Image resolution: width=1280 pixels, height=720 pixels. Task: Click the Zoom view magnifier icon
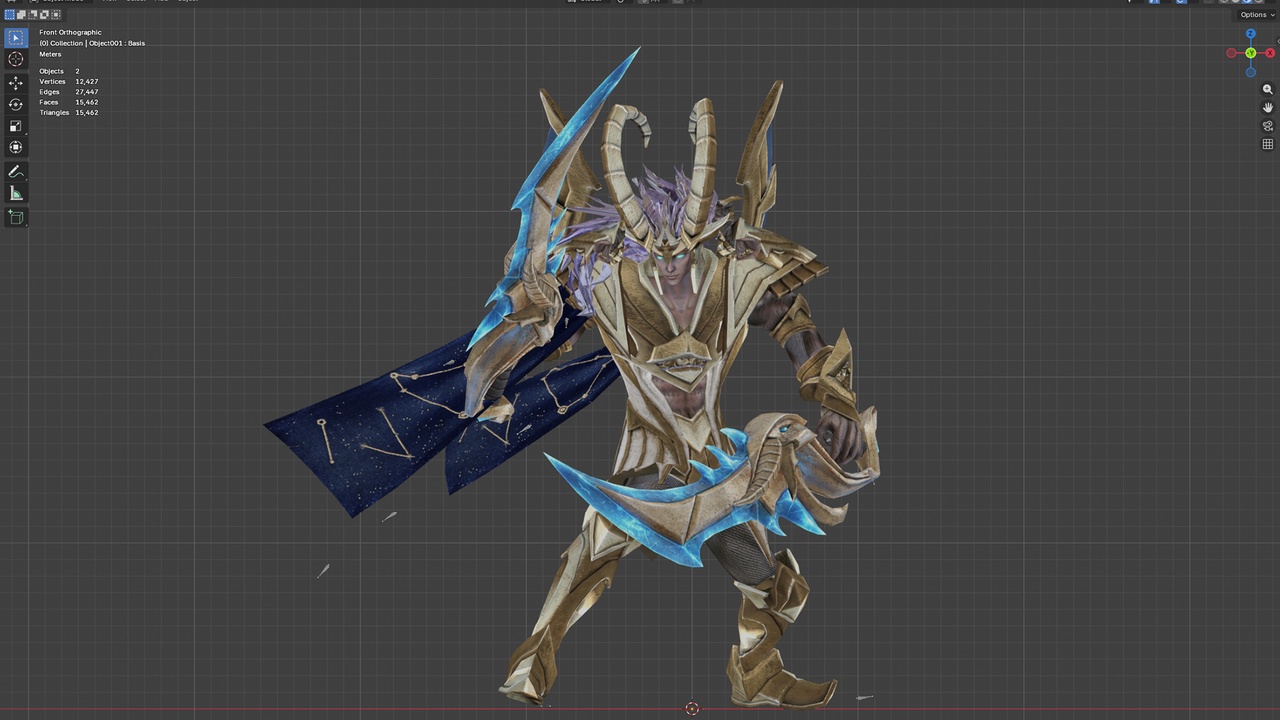click(1267, 89)
